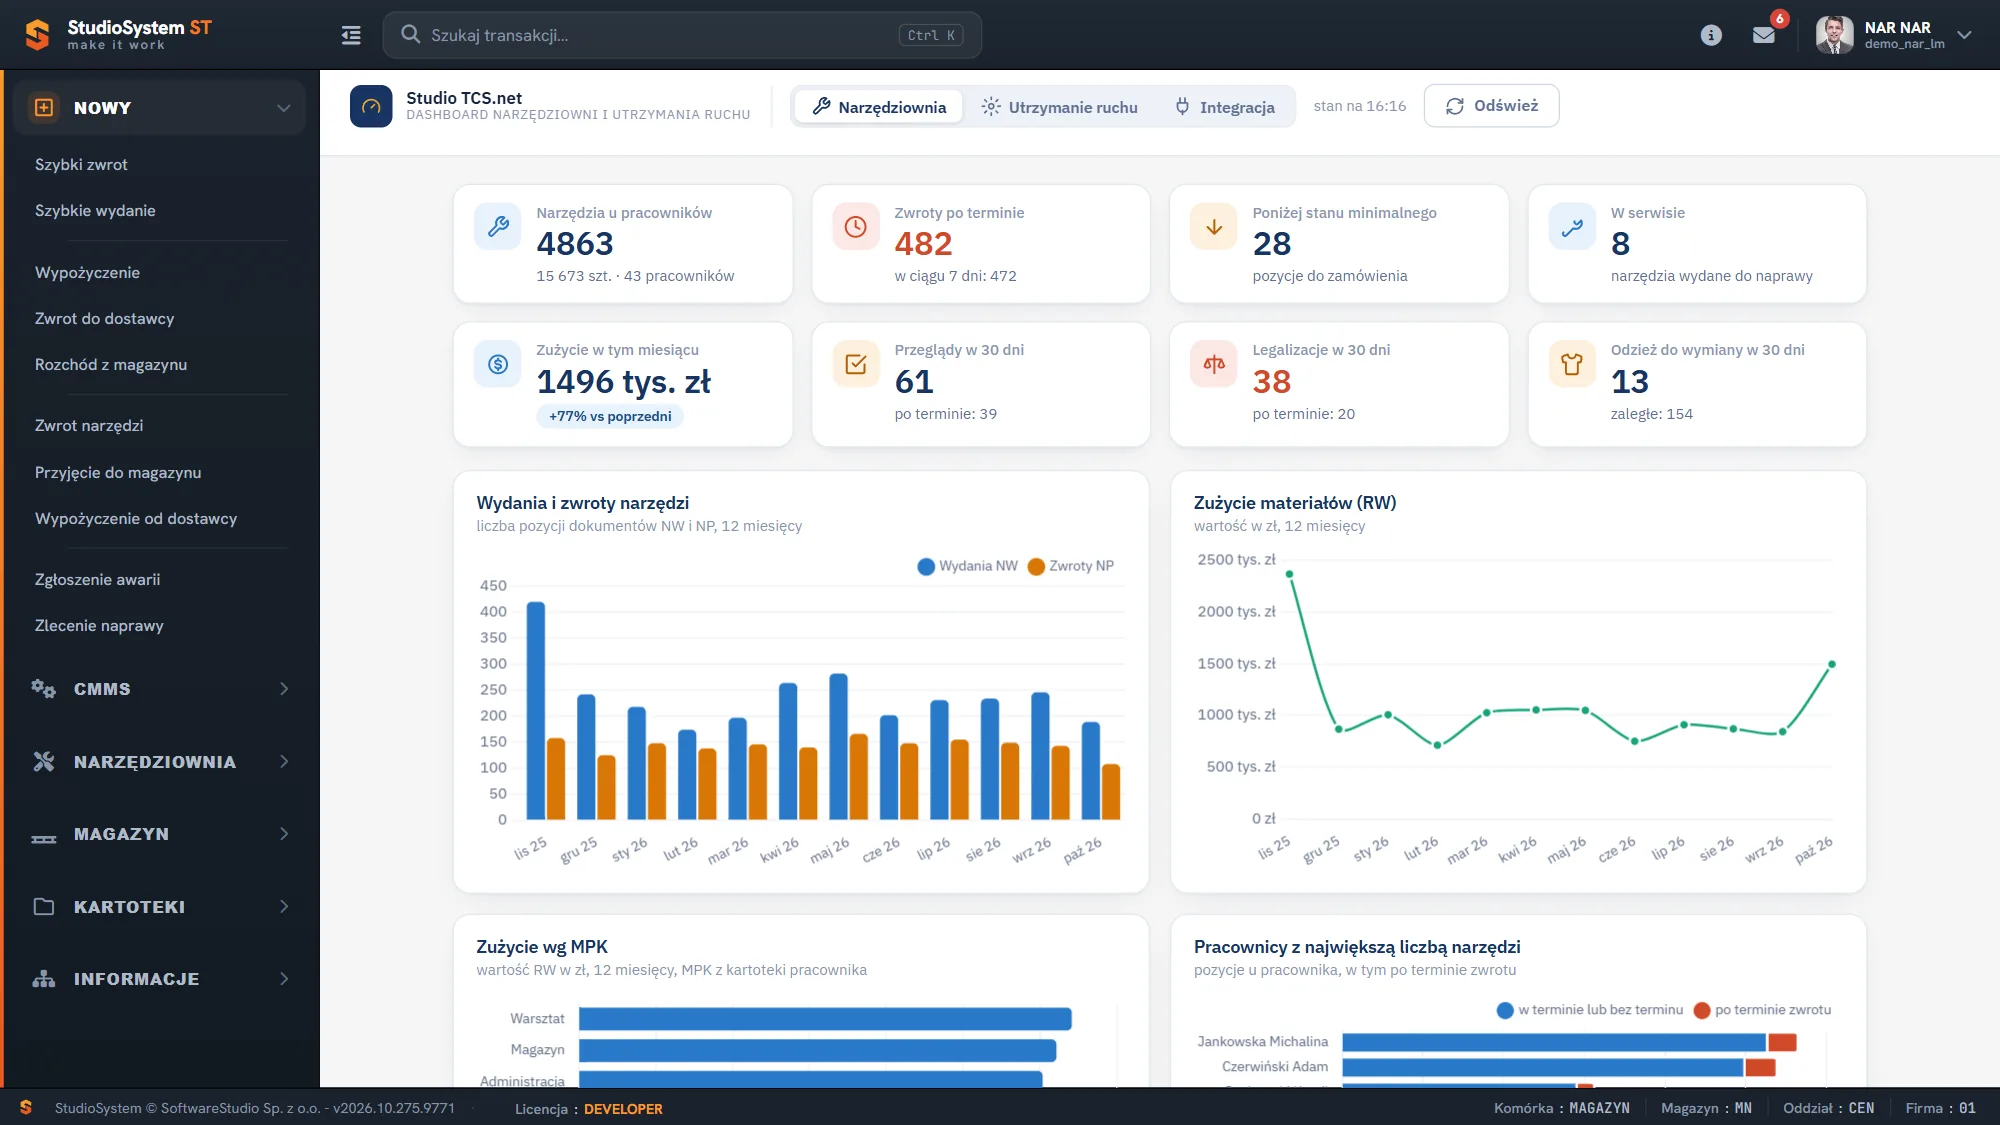
Task: Expand the MAGAZYN menu chevron
Action: tap(284, 834)
